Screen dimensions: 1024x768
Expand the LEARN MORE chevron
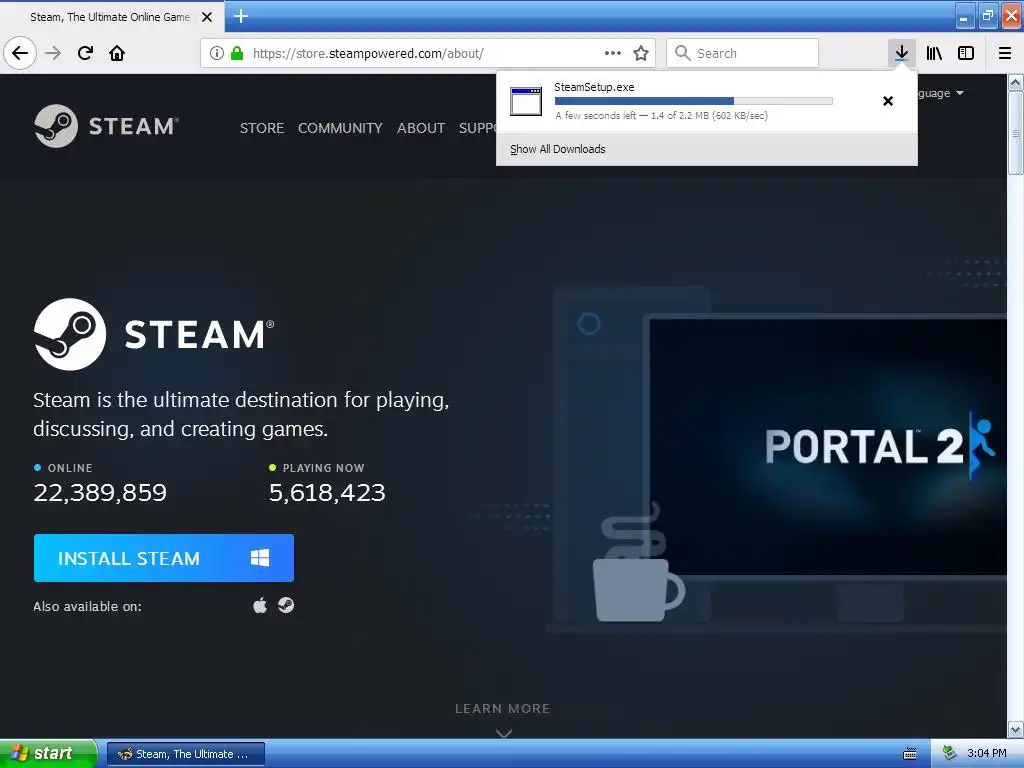pyautogui.click(x=504, y=733)
